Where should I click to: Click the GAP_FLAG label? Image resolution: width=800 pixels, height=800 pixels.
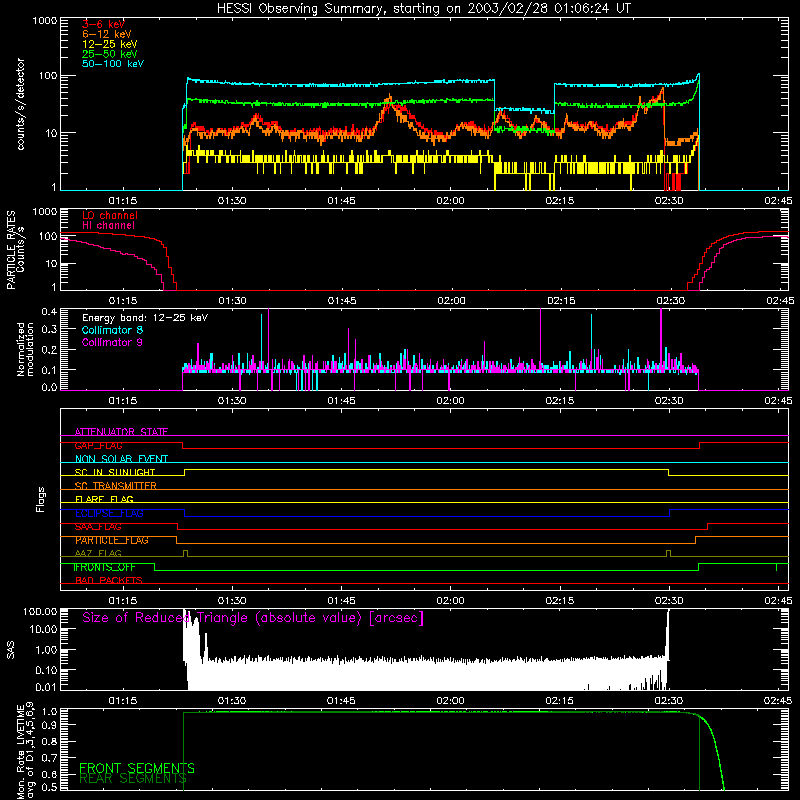click(x=98, y=445)
